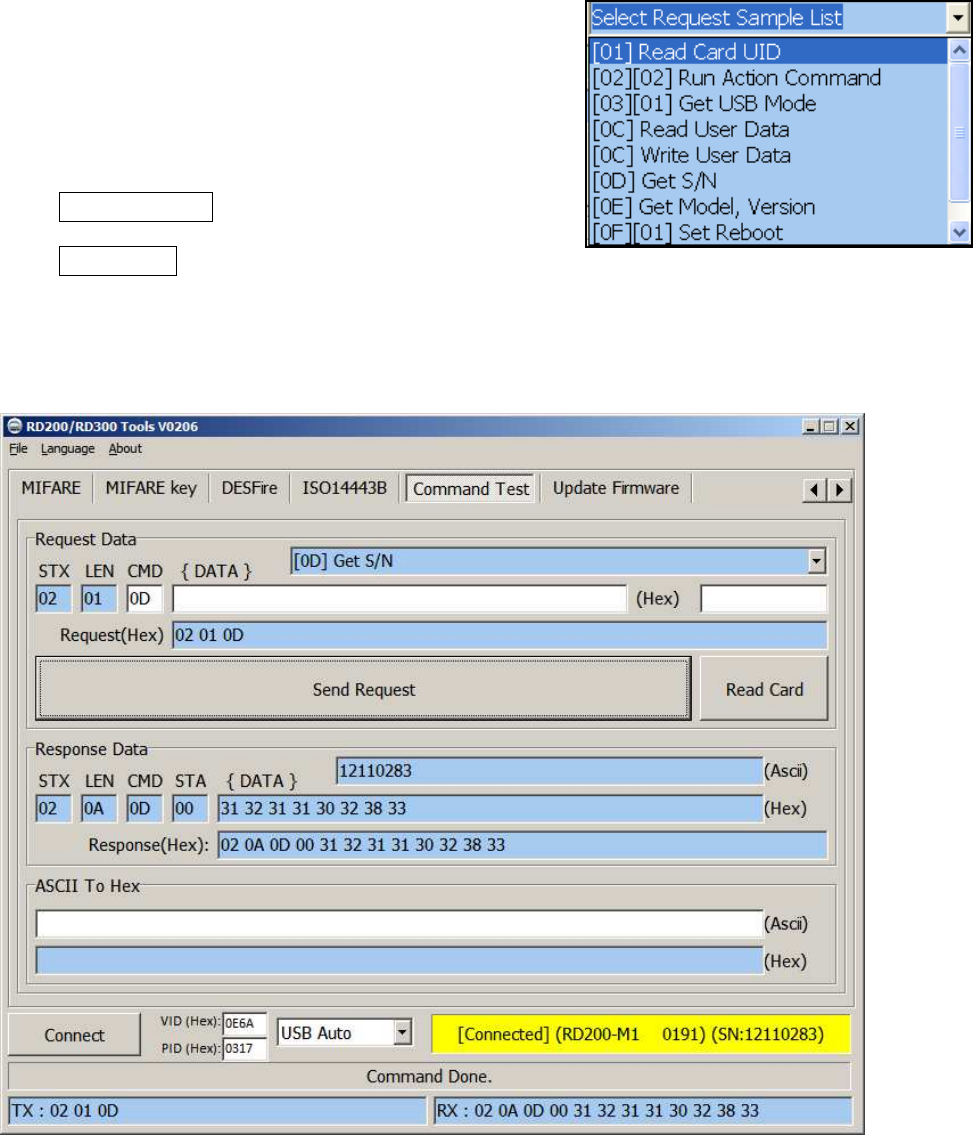The height and width of the screenshot is (1135, 973).
Task: Select [01] Read Card UID entry
Action: pyautogui.click(x=768, y=51)
